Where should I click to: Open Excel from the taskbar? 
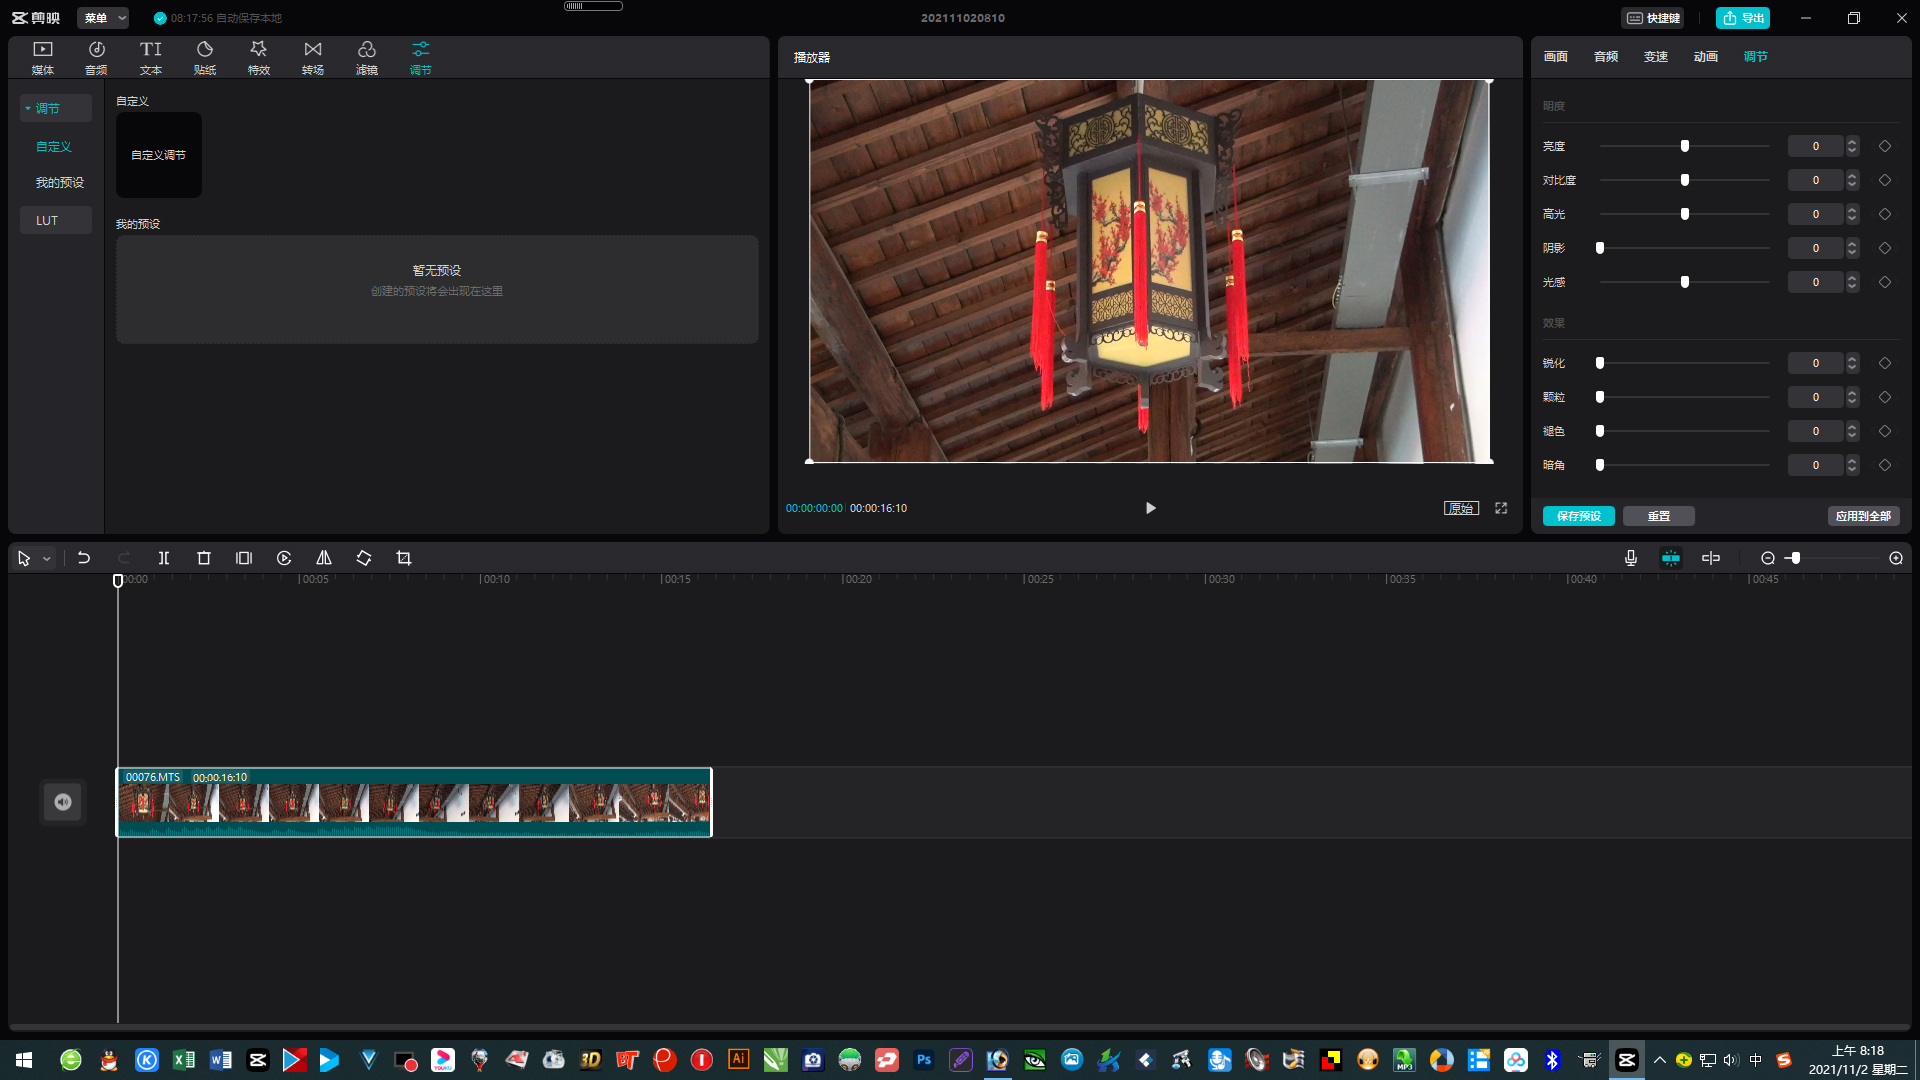184,1060
